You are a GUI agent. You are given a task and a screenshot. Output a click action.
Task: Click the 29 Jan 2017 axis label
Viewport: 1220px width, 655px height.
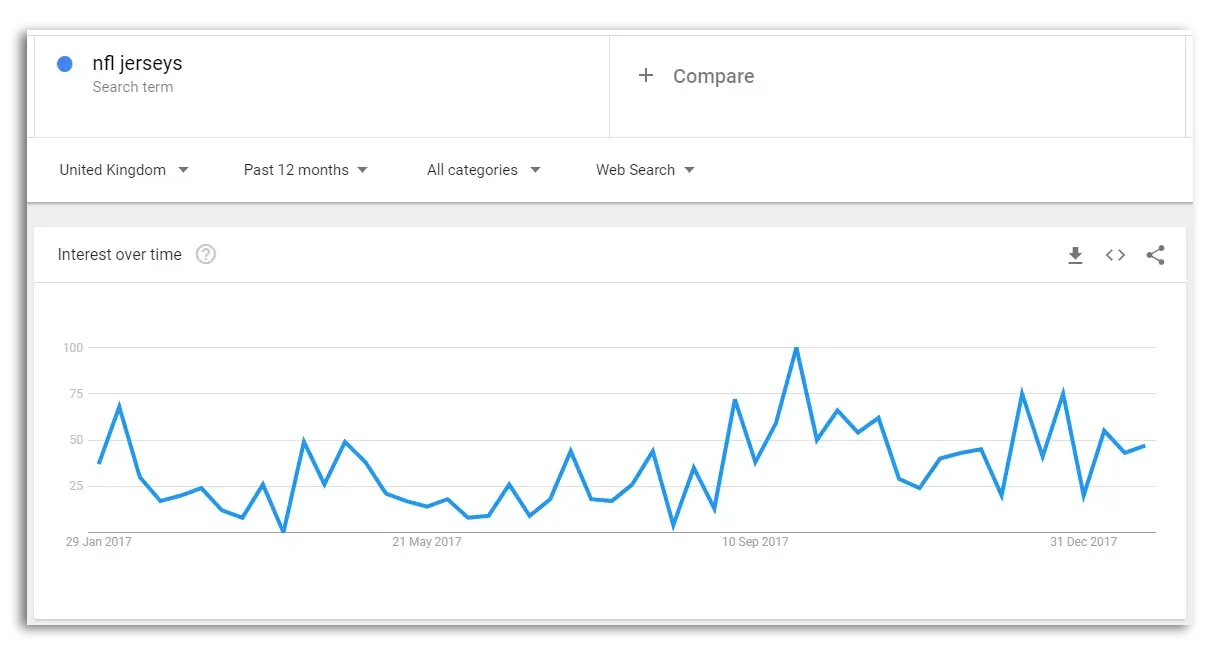pos(98,542)
